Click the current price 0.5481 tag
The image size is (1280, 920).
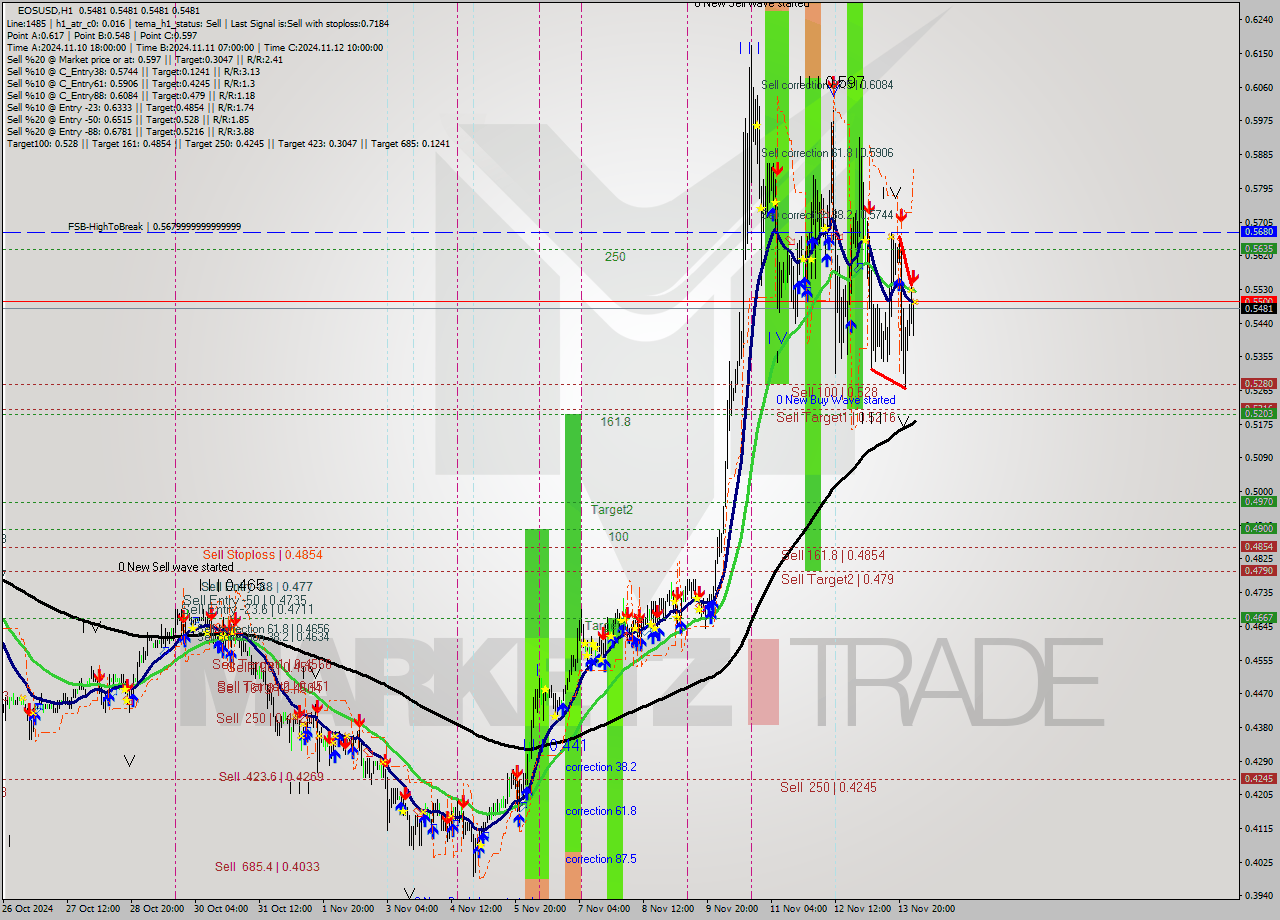point(1257,309)
